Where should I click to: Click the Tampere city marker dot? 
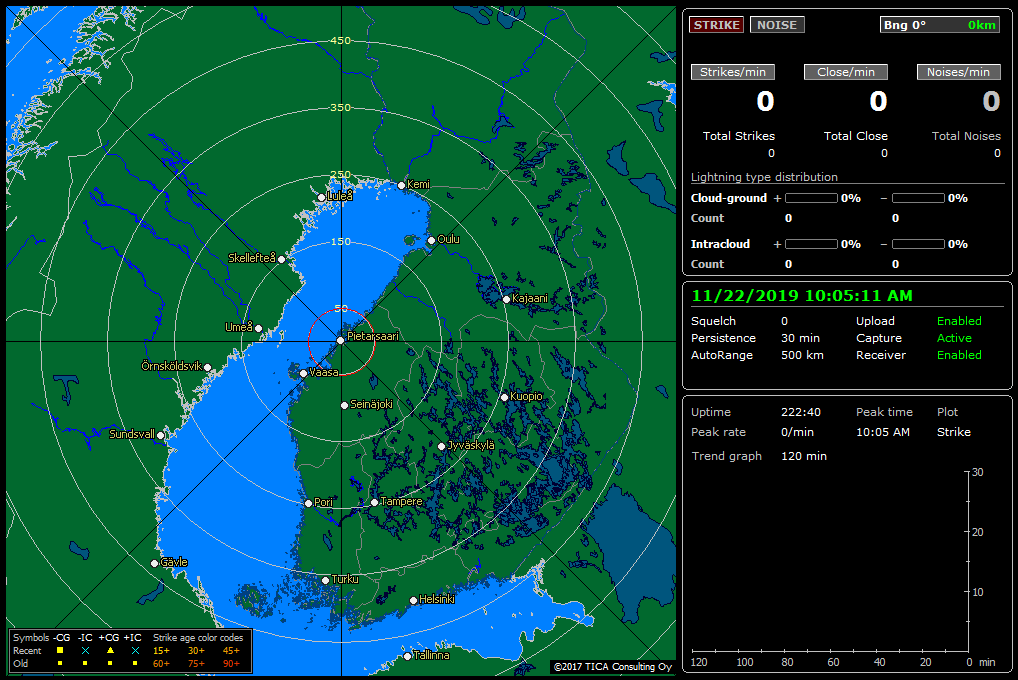[x=374, y=502]
